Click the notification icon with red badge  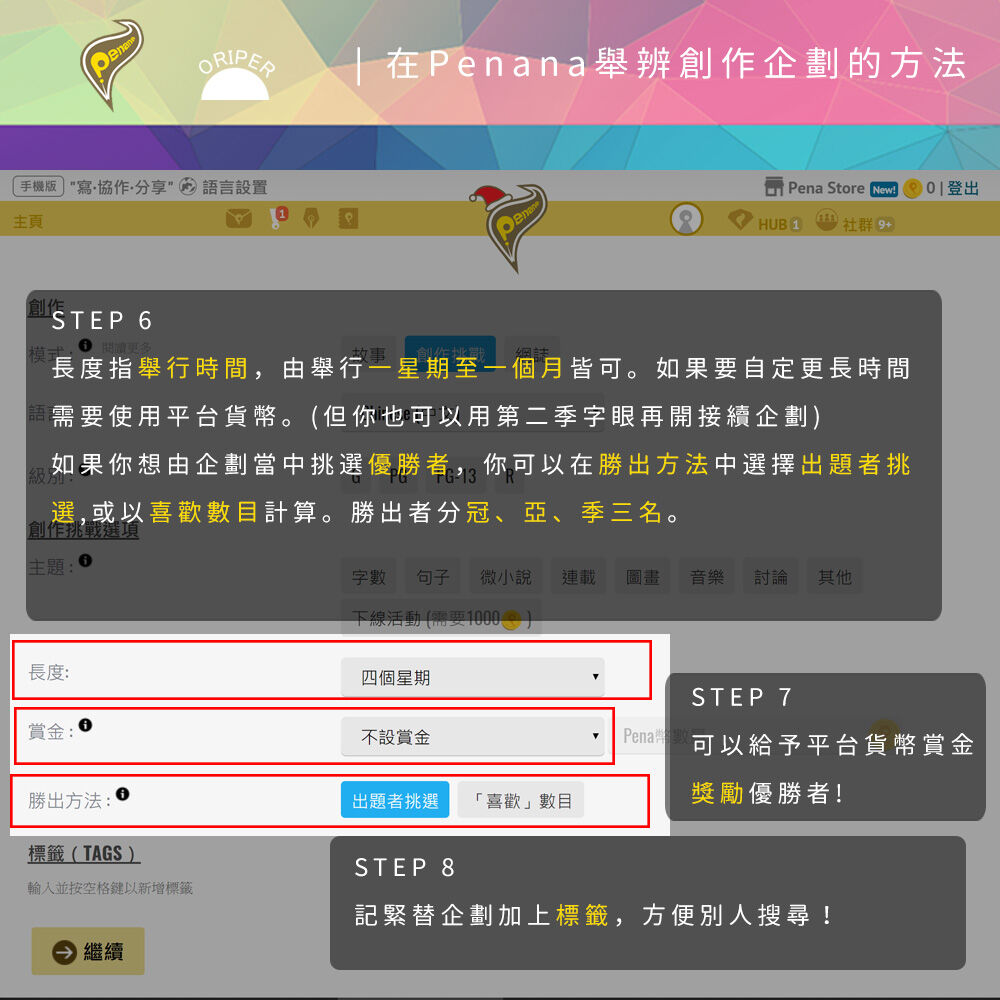click(x=278, y=217)
